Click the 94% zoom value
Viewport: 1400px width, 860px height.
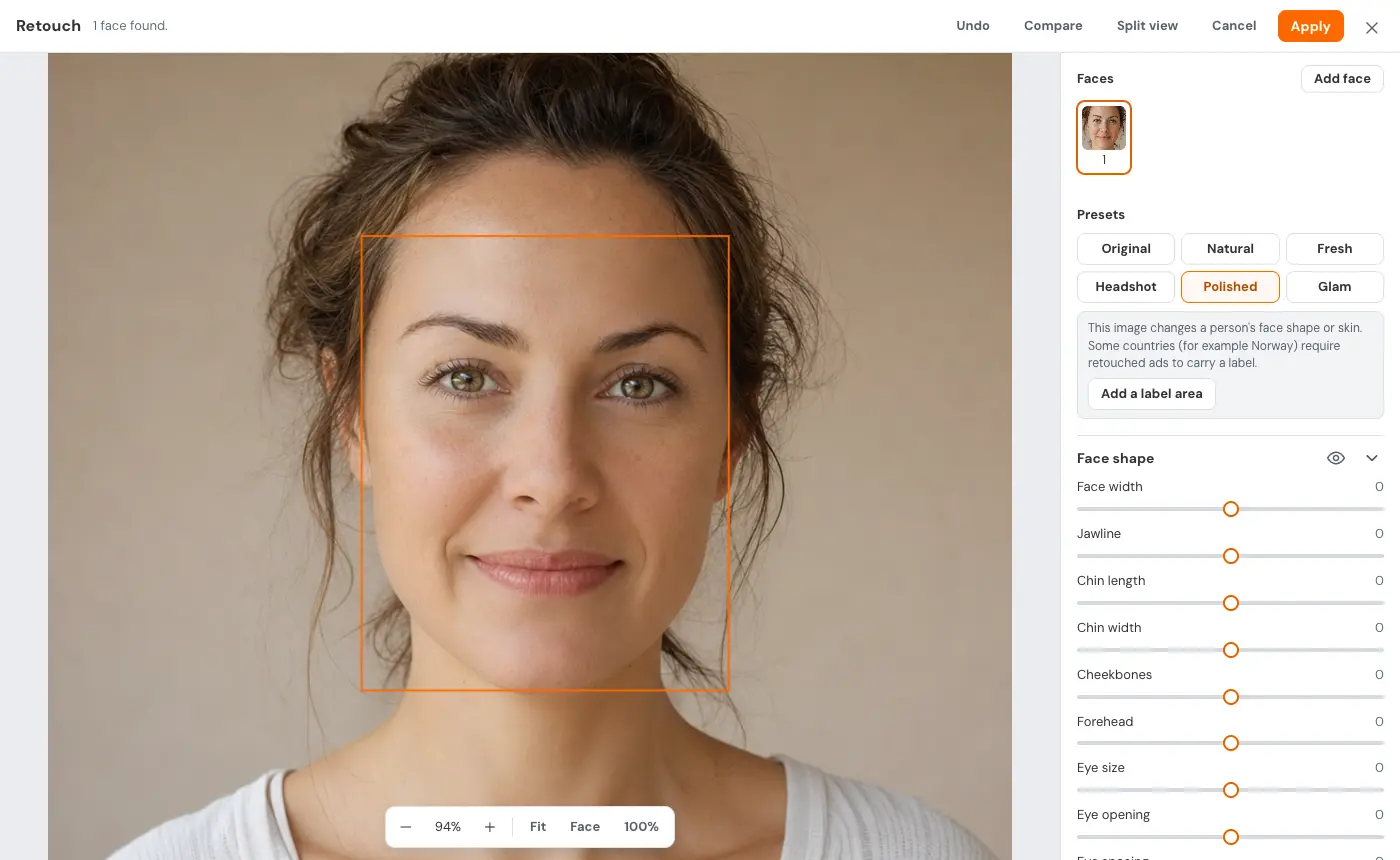[x=448, y=827]
